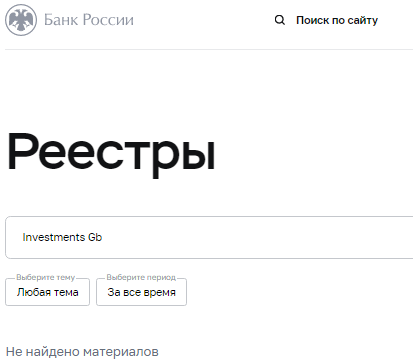
Task: Open the Любая тема topic dropdown
Action: (x=47, y=292)
